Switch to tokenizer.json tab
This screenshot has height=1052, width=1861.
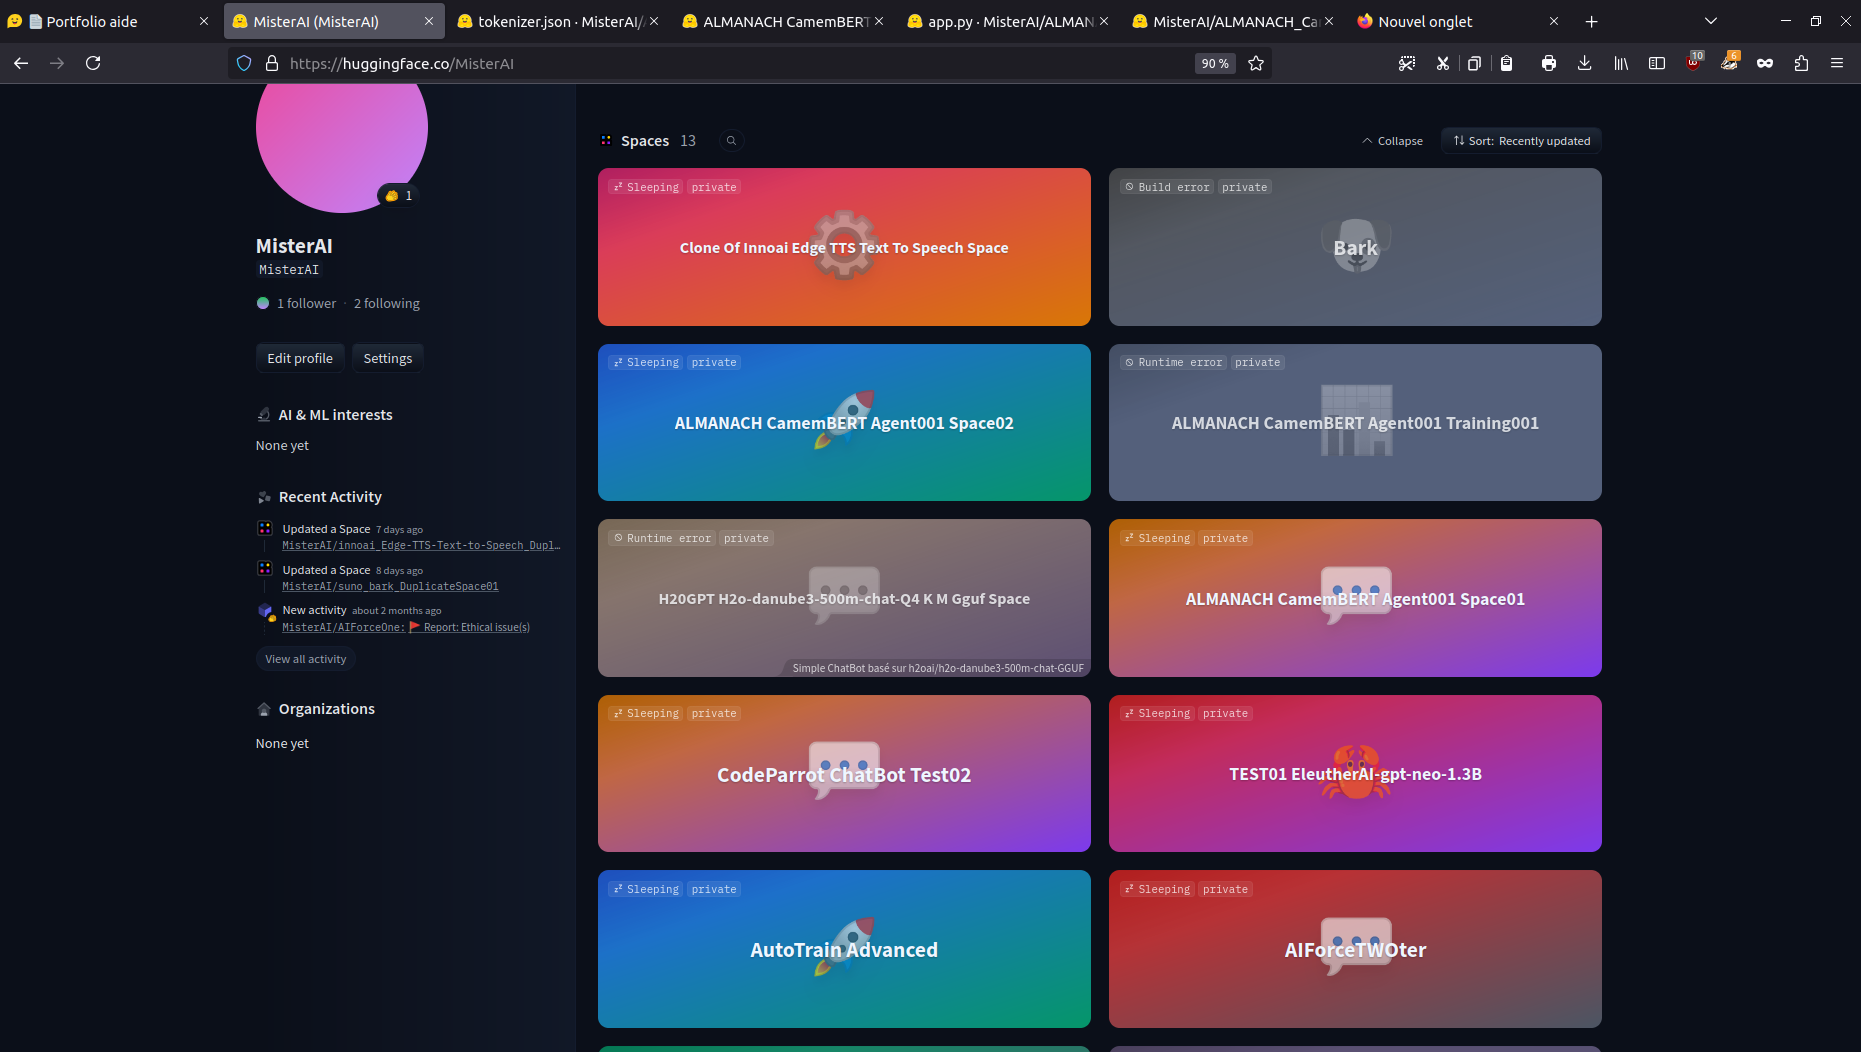[x=560, y=21]
